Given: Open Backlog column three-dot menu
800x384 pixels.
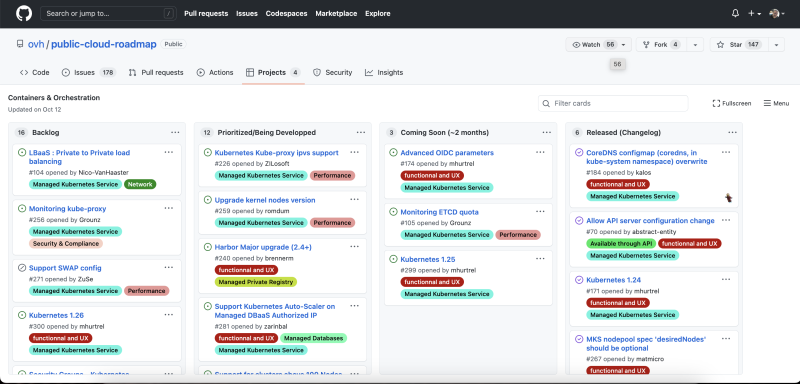Looking at the screenshot, I should tap(175, 133).
